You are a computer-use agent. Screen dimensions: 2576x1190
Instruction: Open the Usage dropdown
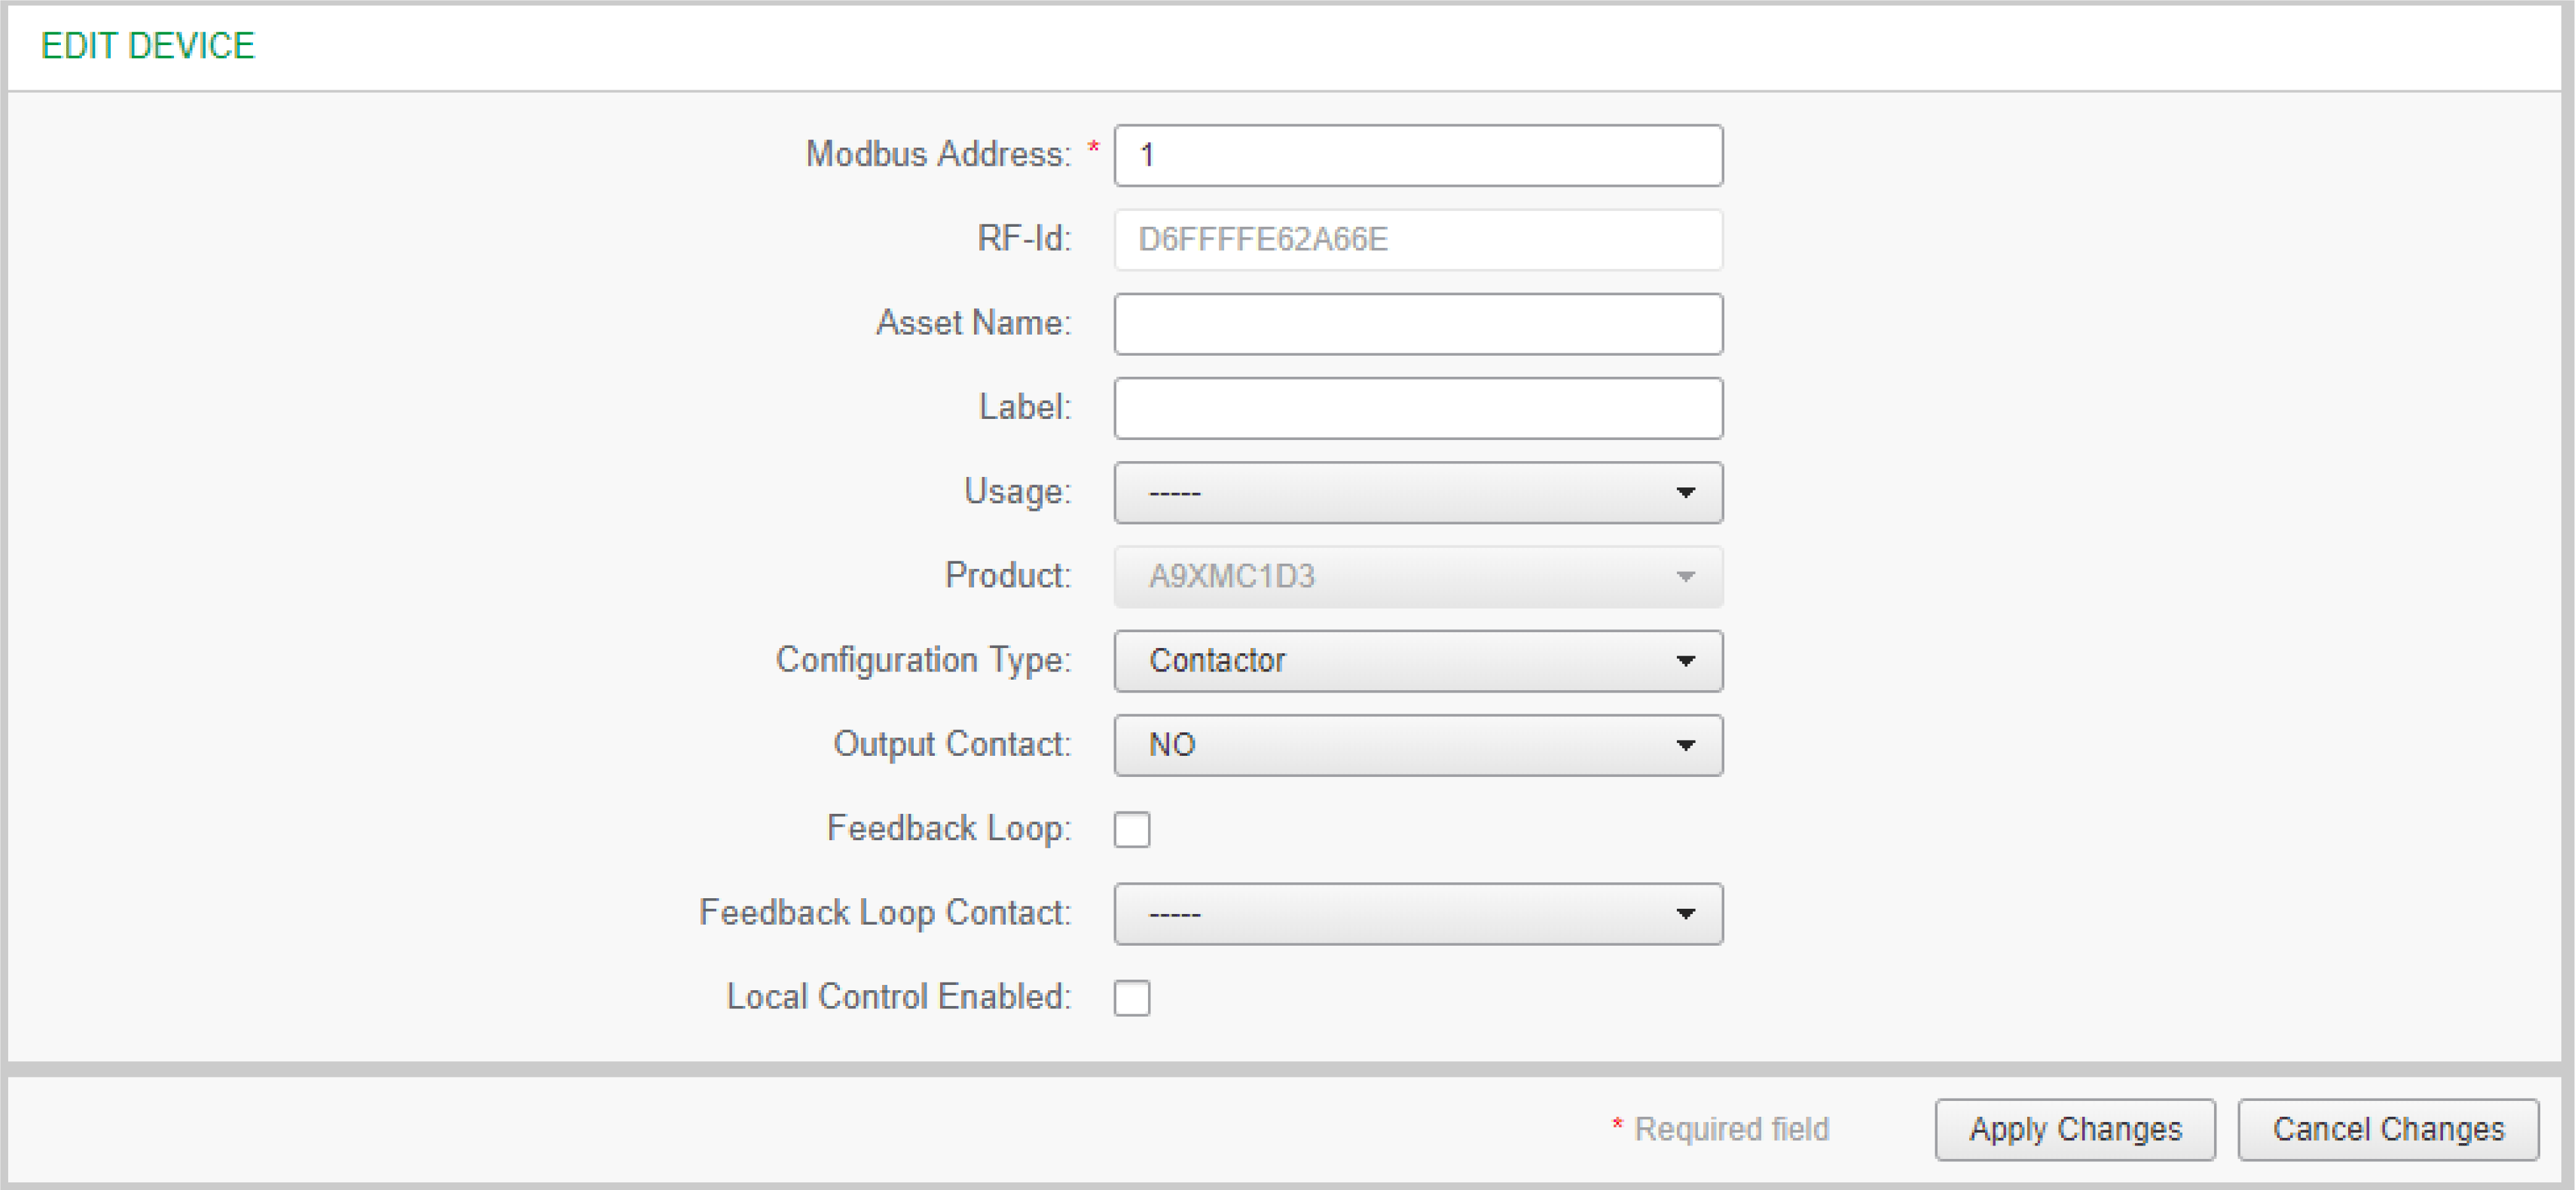(1417, 492)
